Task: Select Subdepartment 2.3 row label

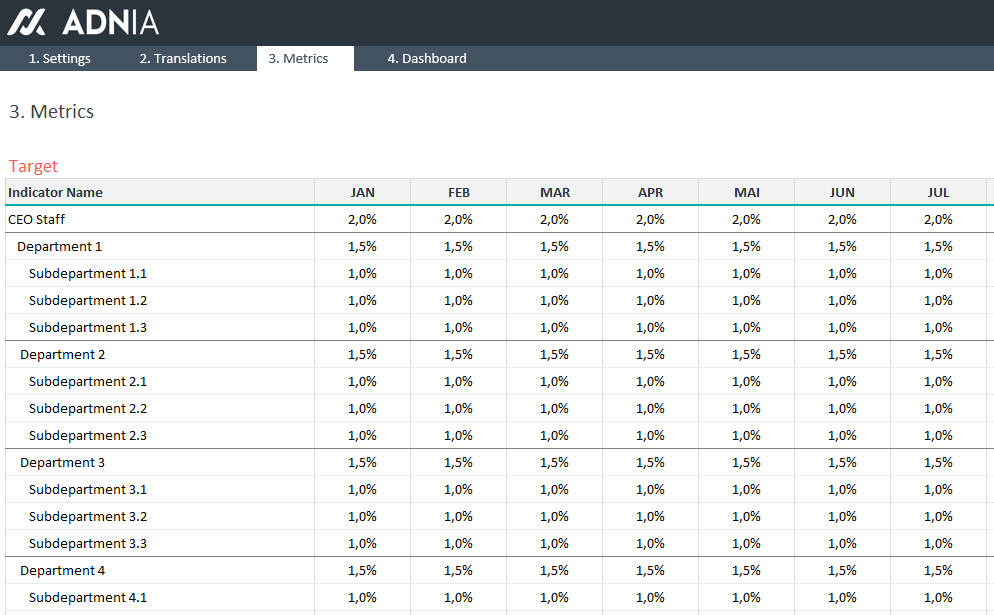Action: 87,436
